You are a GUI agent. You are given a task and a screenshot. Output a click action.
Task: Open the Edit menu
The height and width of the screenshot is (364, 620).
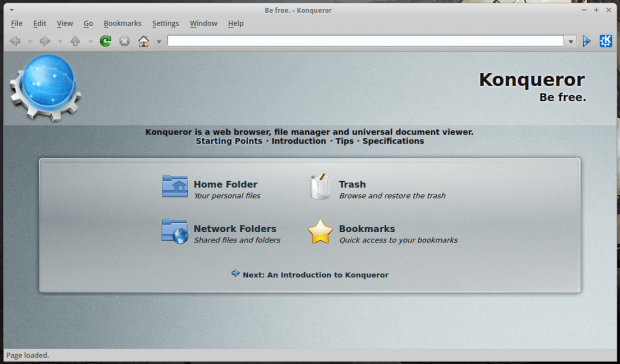click(40, 24)
